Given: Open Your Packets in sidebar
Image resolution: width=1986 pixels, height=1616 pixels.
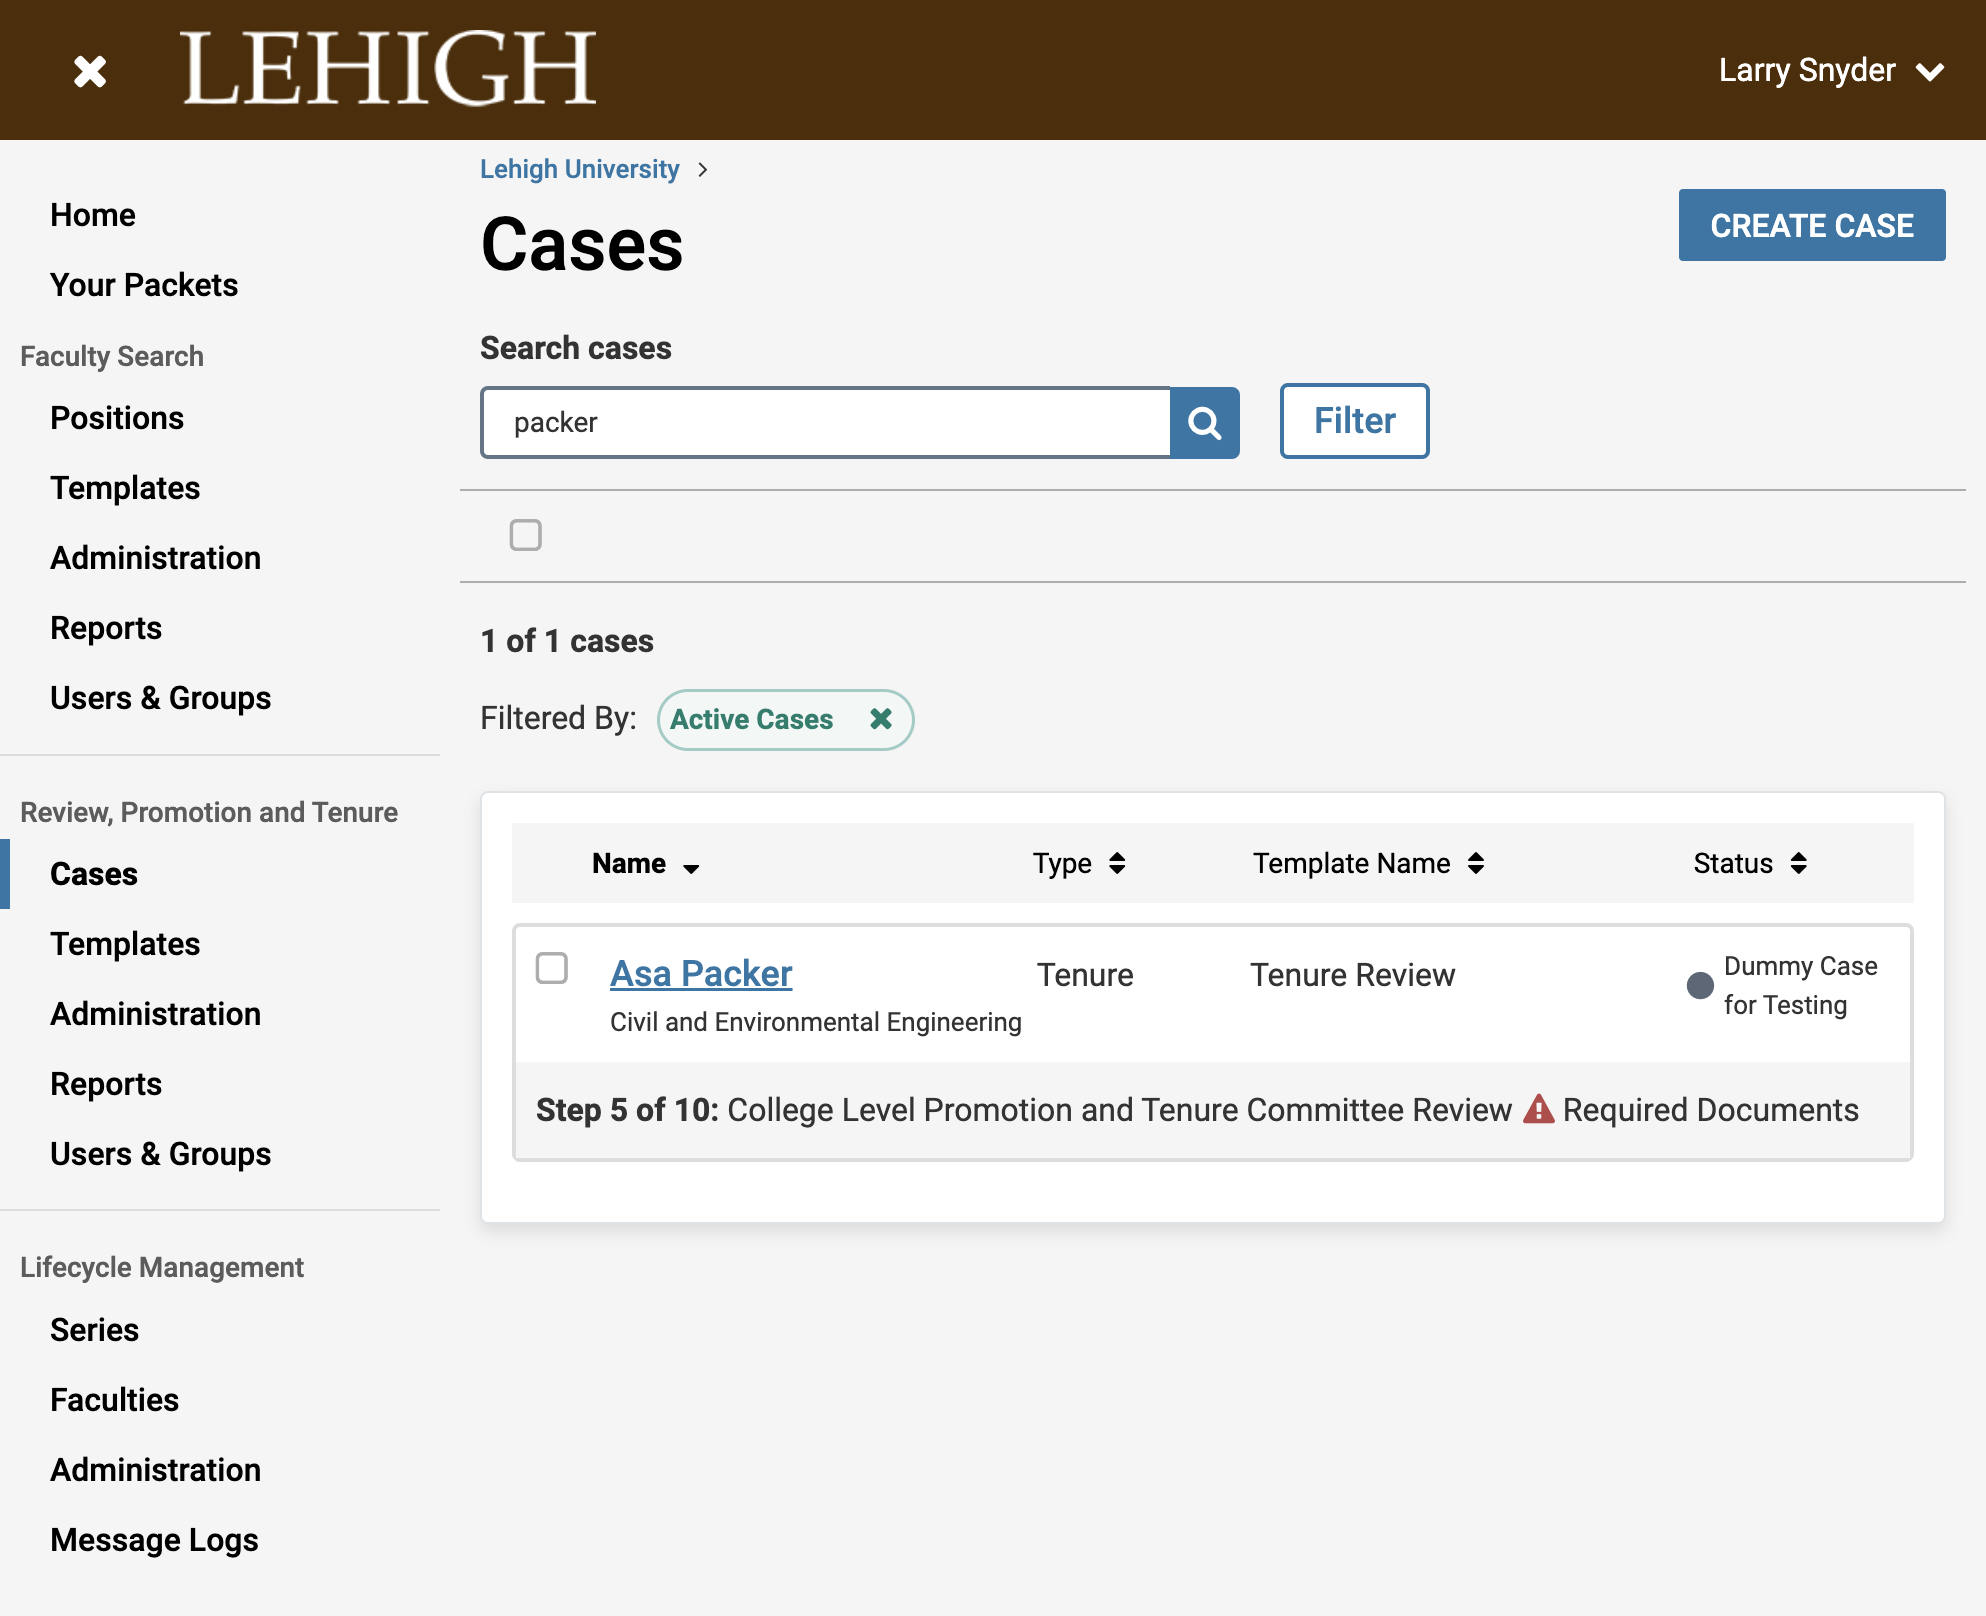Looking at the screenshot, I should tap(144, 285).
